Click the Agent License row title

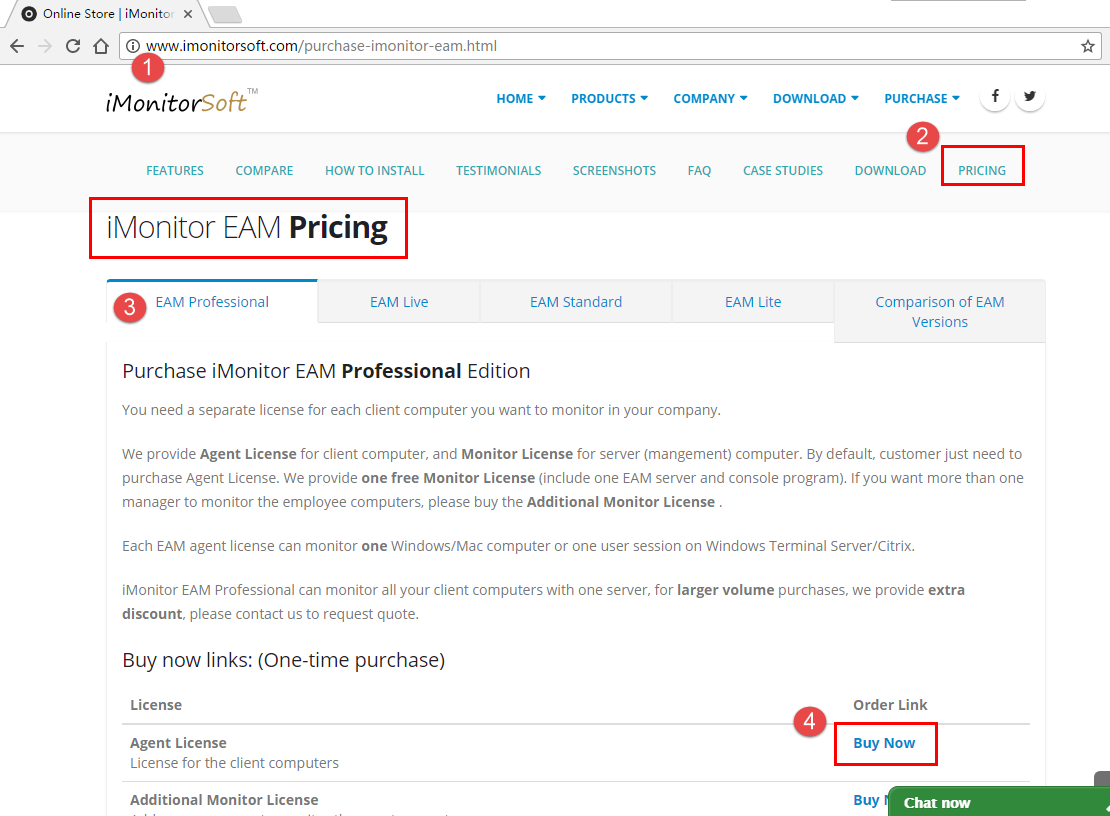click(178, 743)
